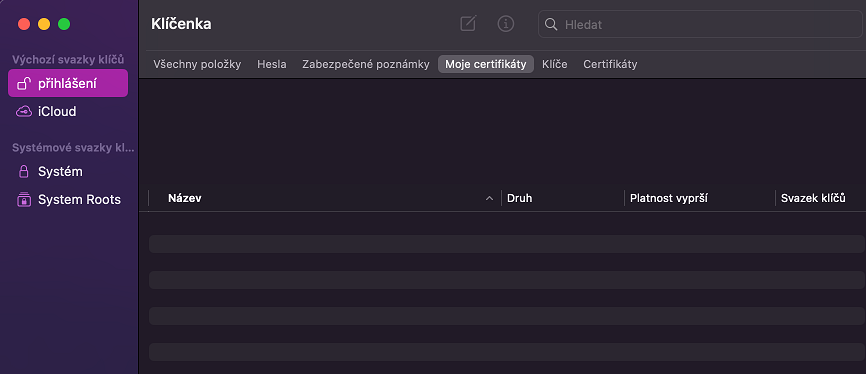This screenshot has height=374, width=866.
Task: Switch to Všechny položky tab
Action: [x=197, y=64]
